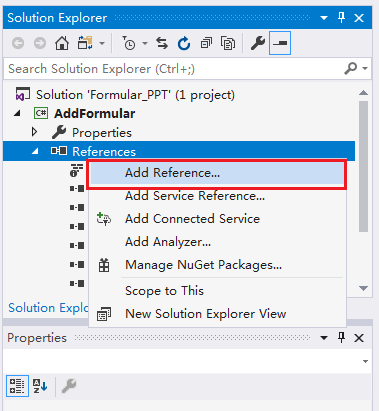Pin/auto-hide the Properties panel

(341, 337)
